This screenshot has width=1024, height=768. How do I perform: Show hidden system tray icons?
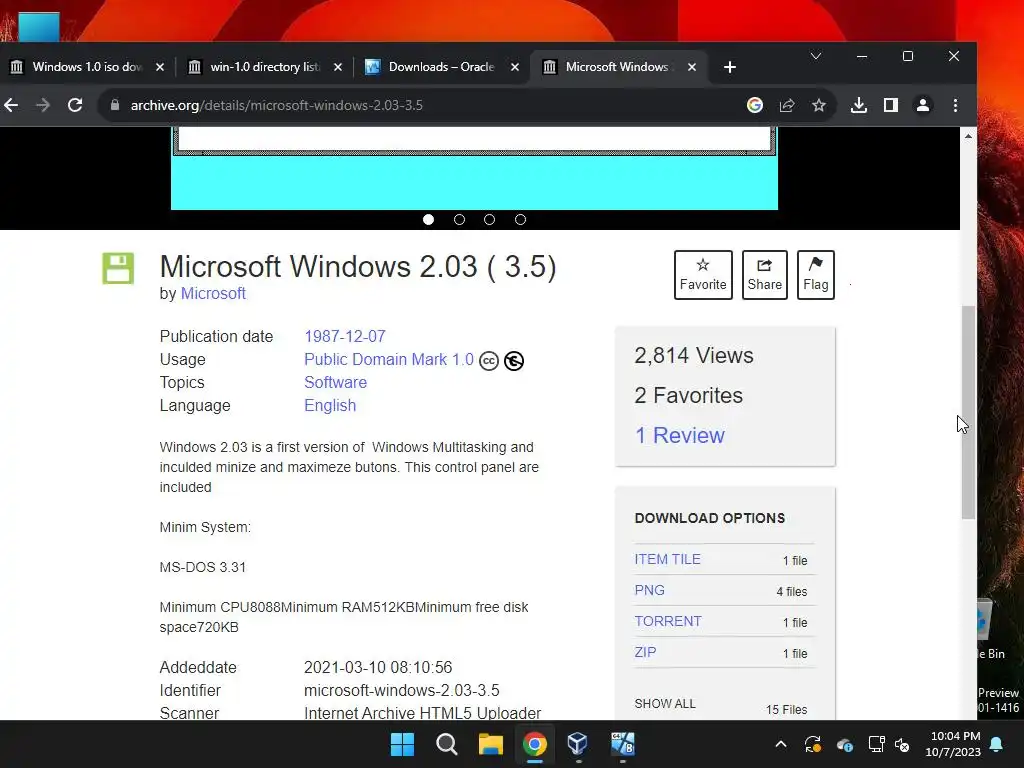(780, 744)
